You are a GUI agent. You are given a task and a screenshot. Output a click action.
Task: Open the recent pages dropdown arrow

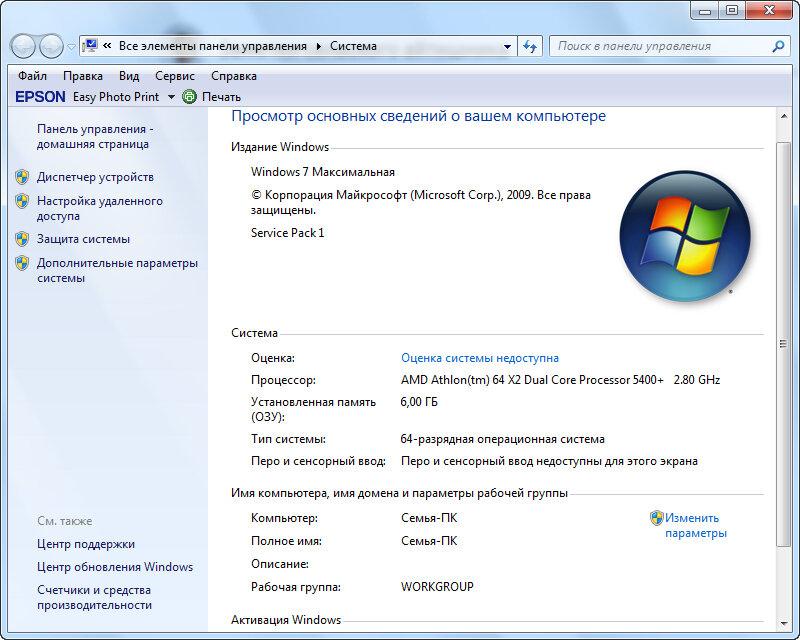(71, 47)
